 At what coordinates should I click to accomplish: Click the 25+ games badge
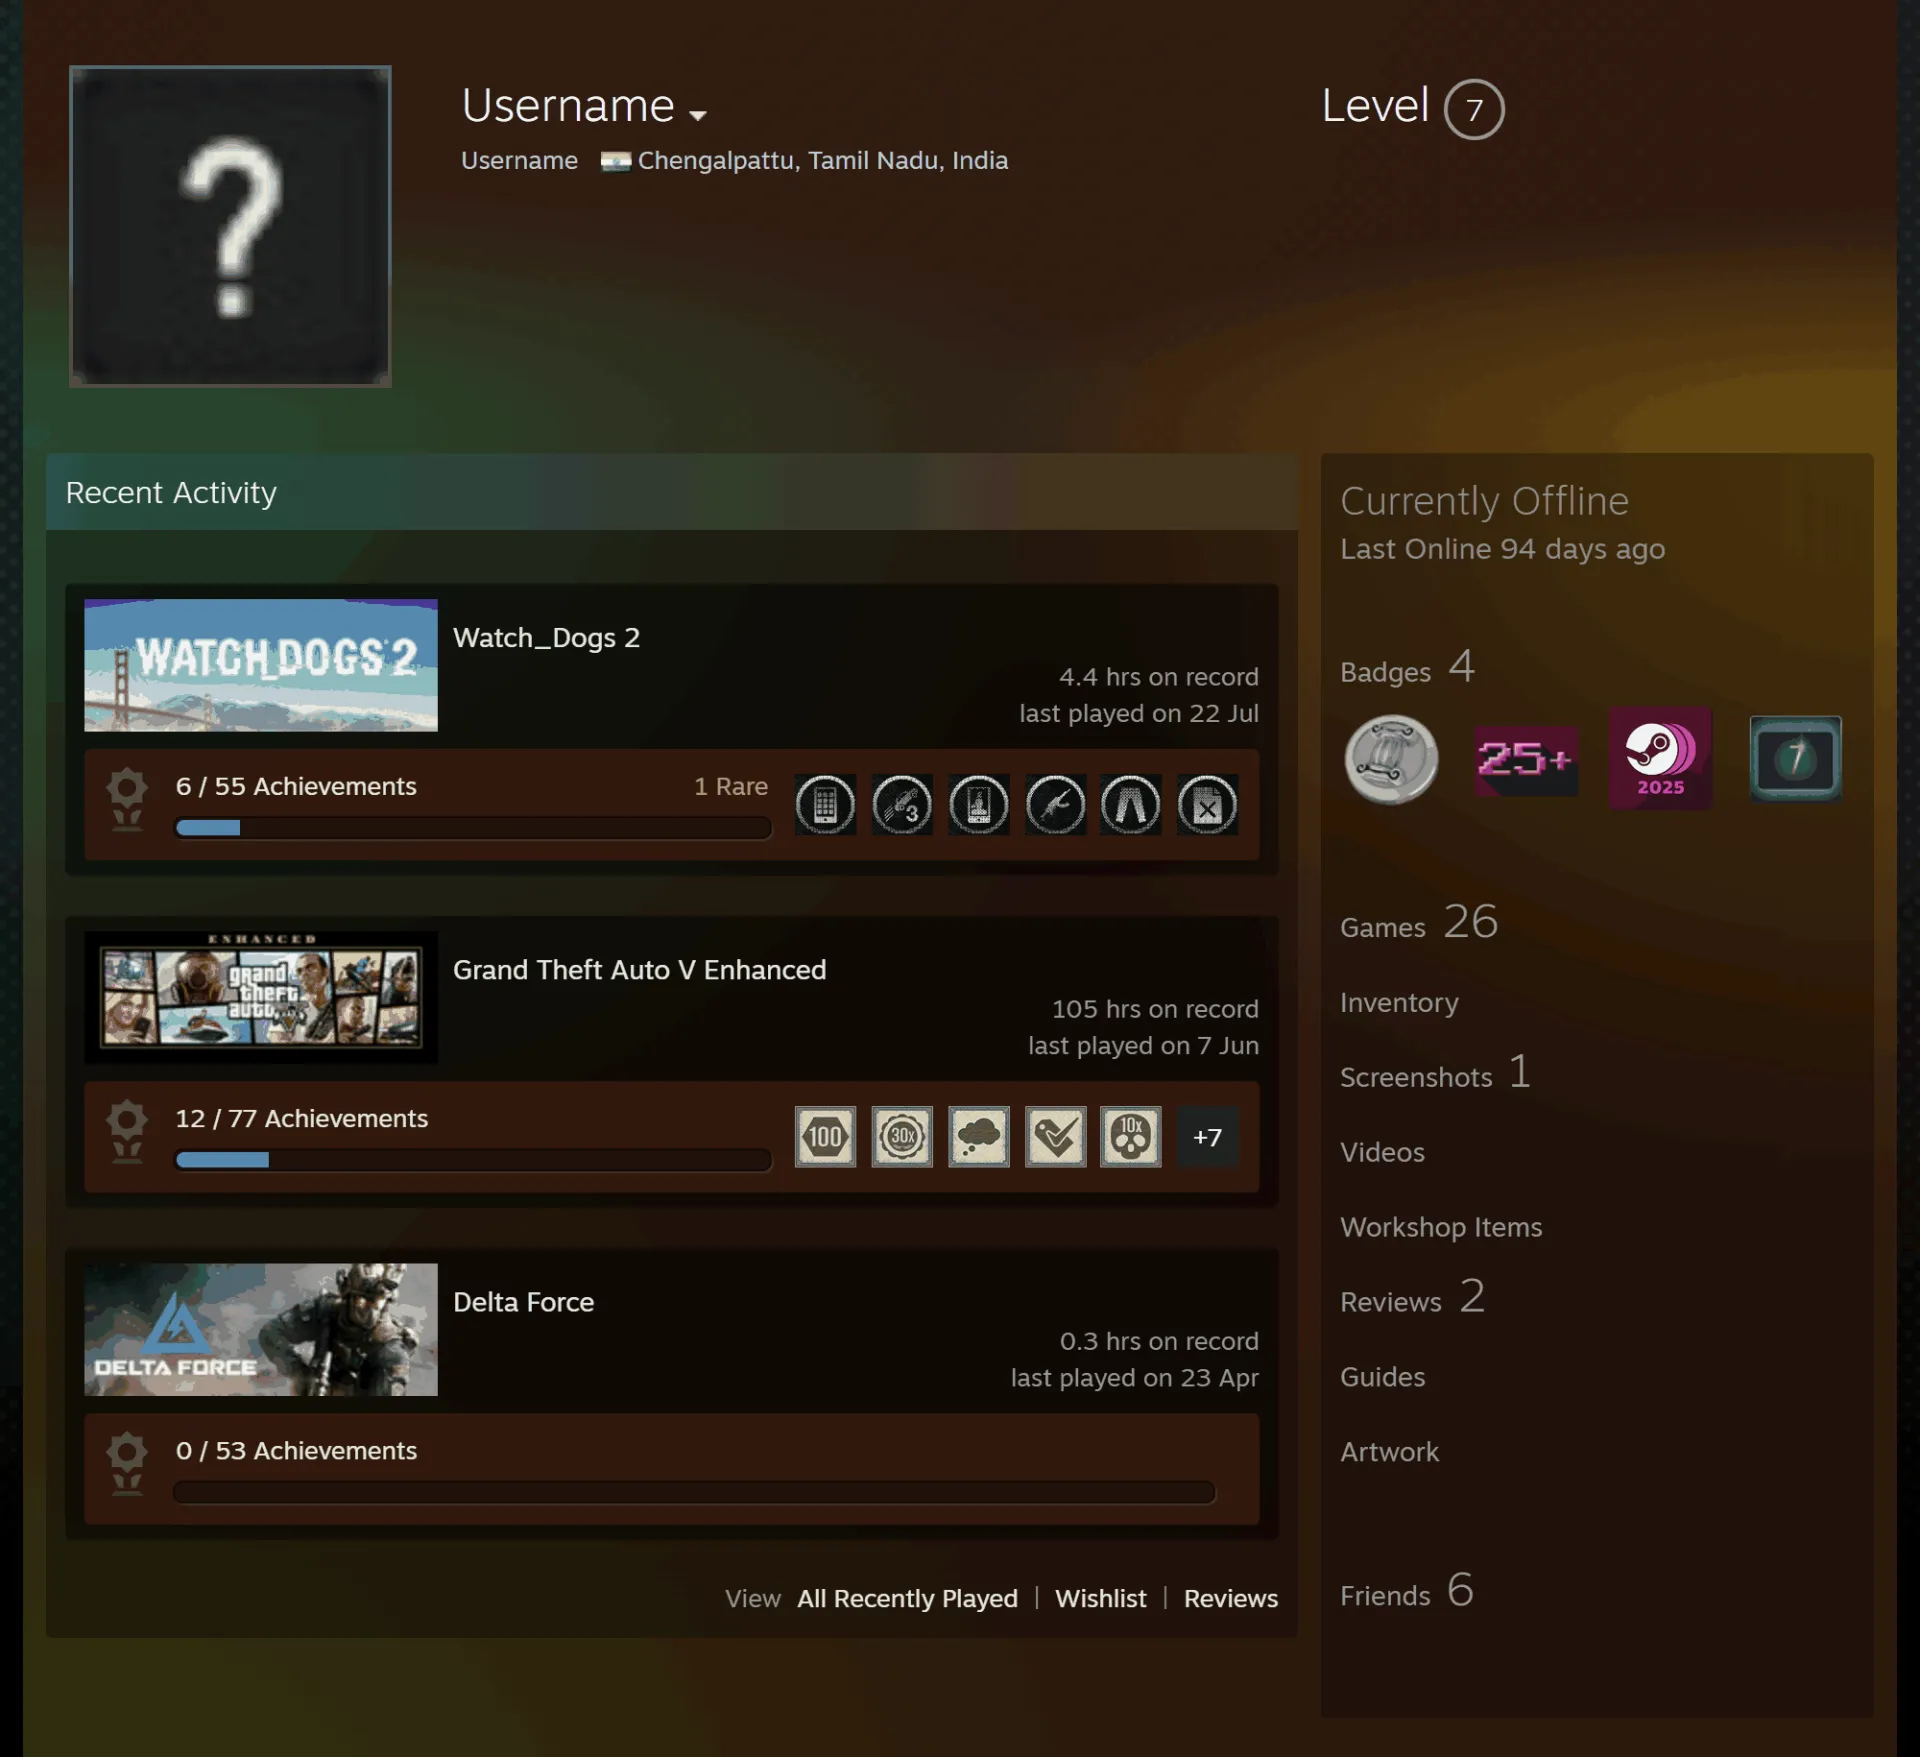[x=1526, y=760]
